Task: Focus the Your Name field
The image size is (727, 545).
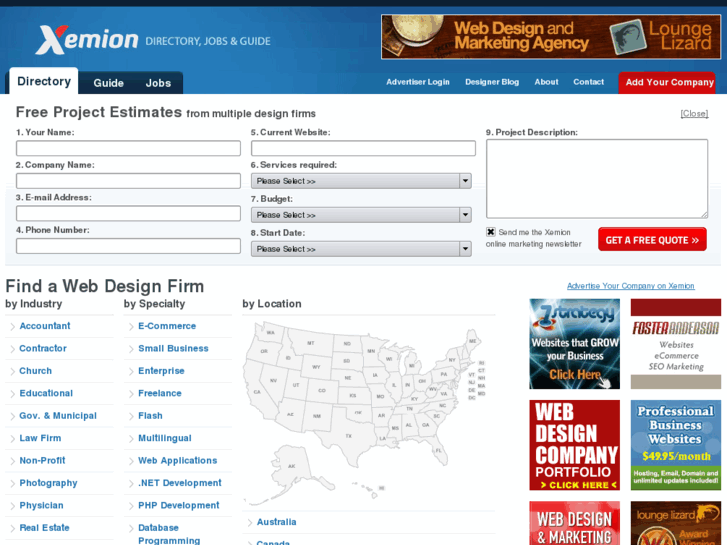Action: [128, 148]
